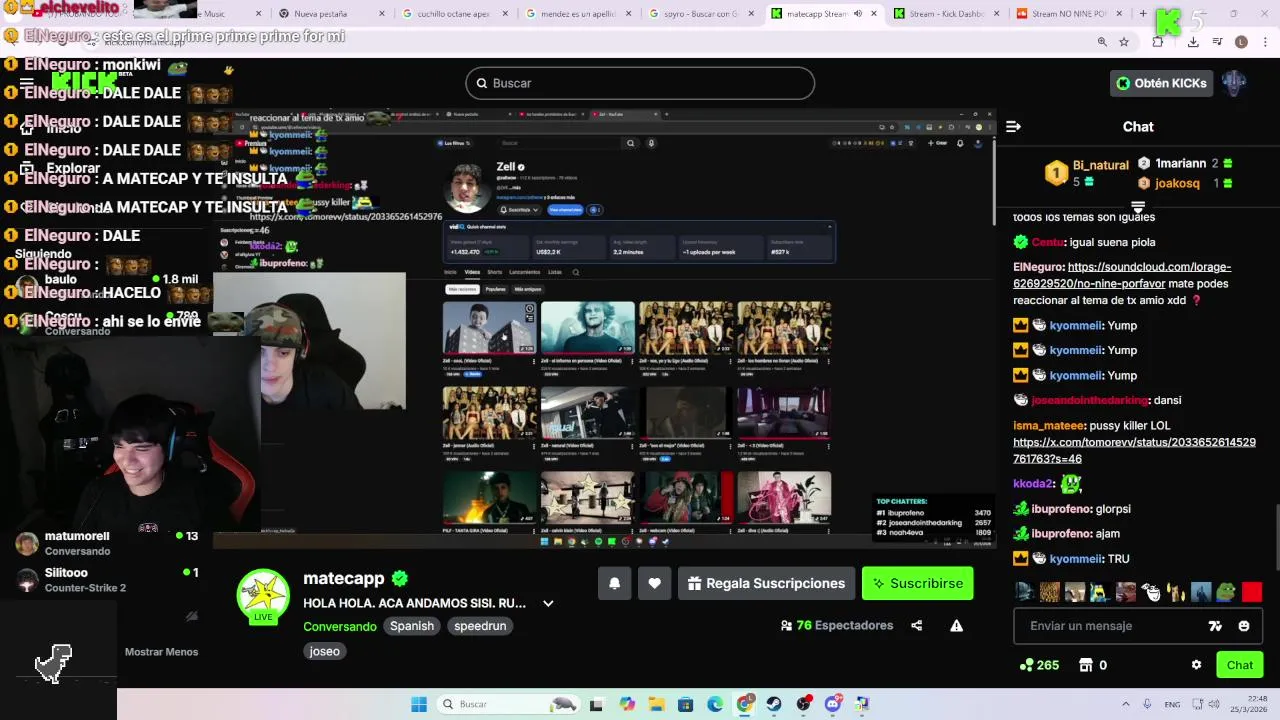Viewport: 1280px width, 720px height.
Task: Click the ENG language indicator
Action: 1172,705
